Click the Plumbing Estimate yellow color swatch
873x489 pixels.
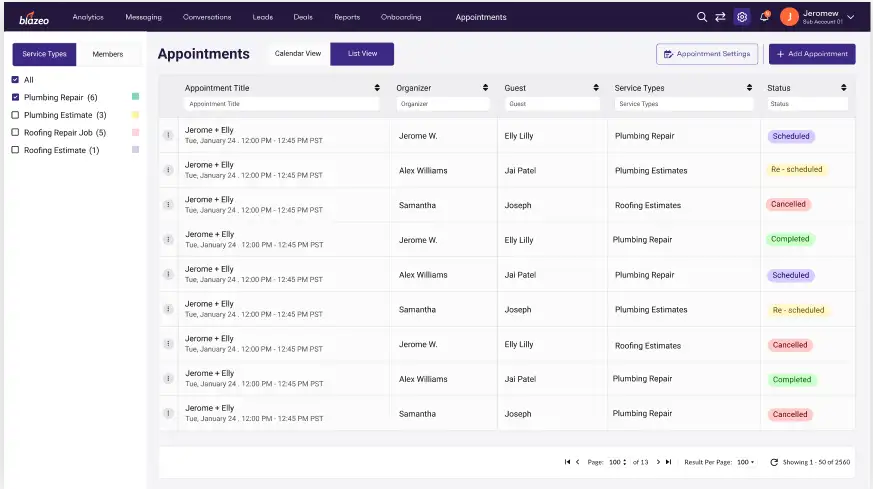tap(135, 114)
